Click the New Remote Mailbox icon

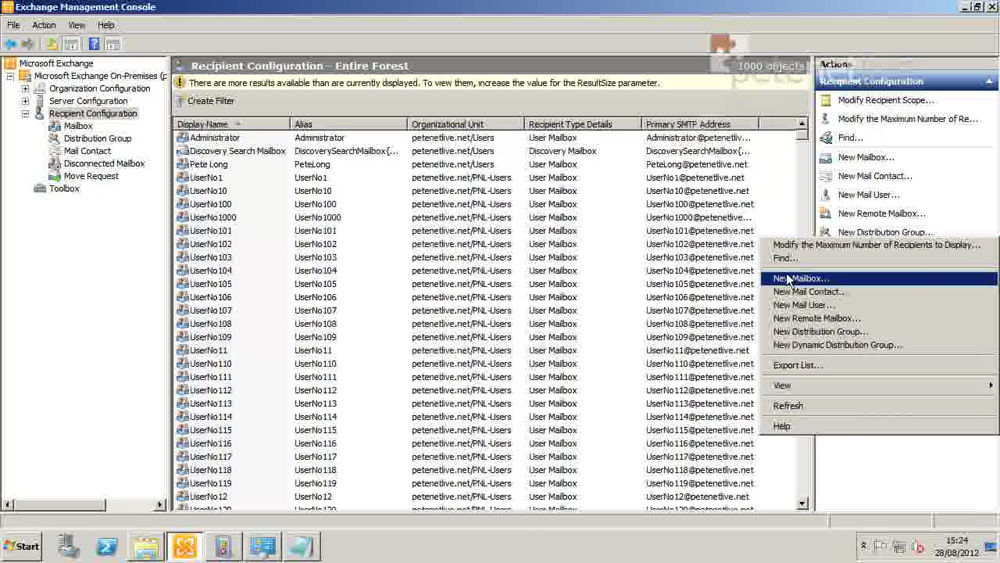(826, 214)
